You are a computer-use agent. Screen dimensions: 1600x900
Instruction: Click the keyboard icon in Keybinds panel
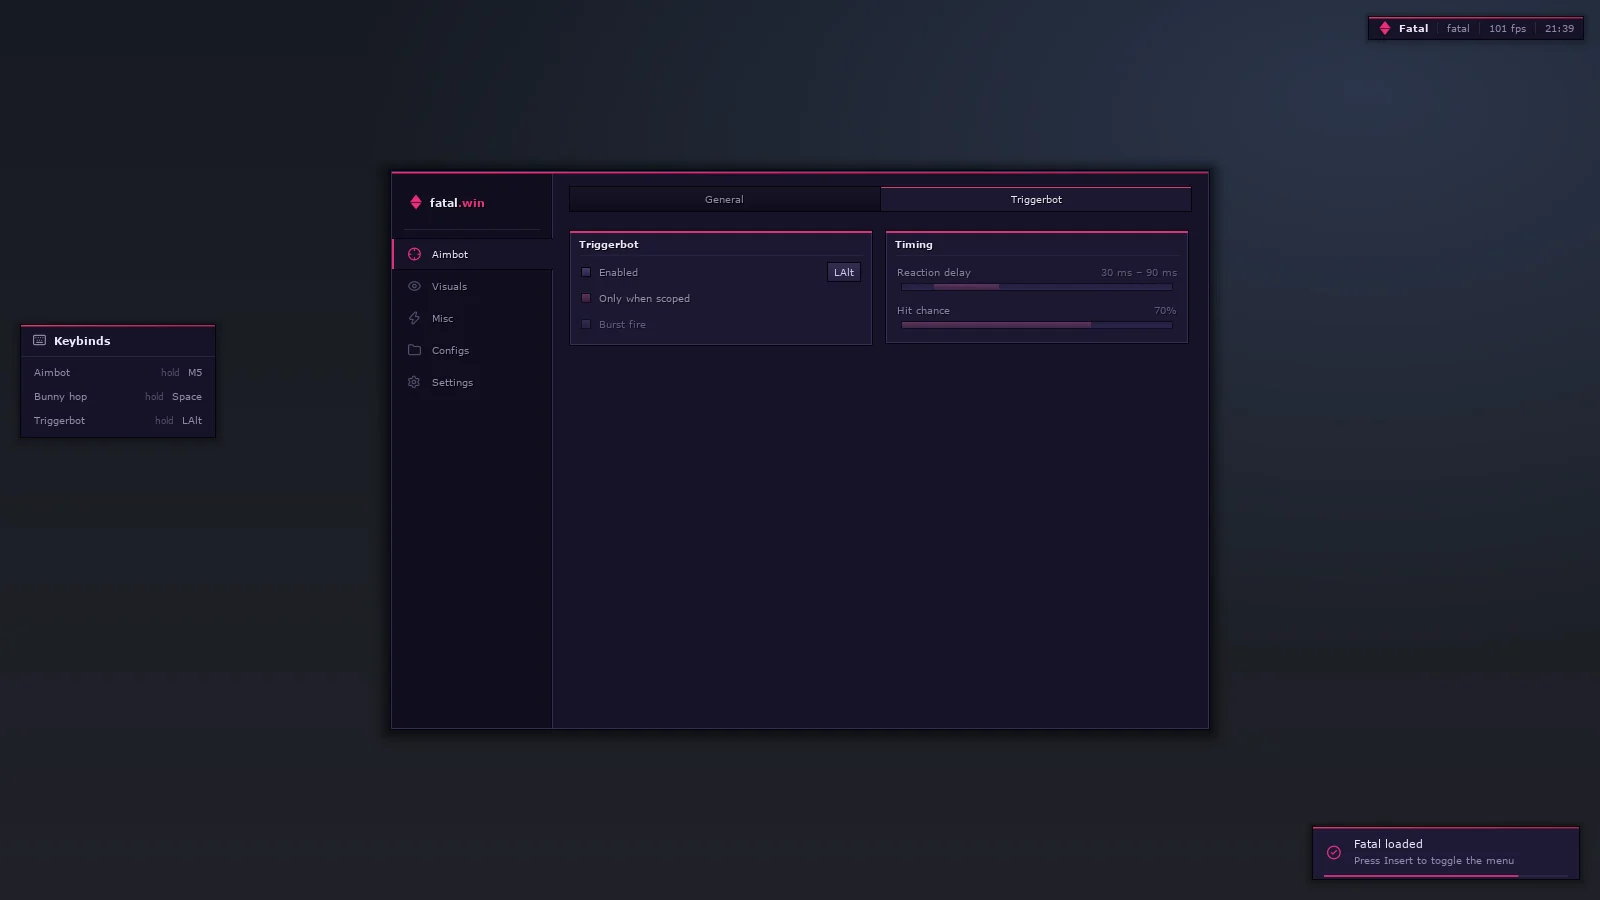[40, 340]
